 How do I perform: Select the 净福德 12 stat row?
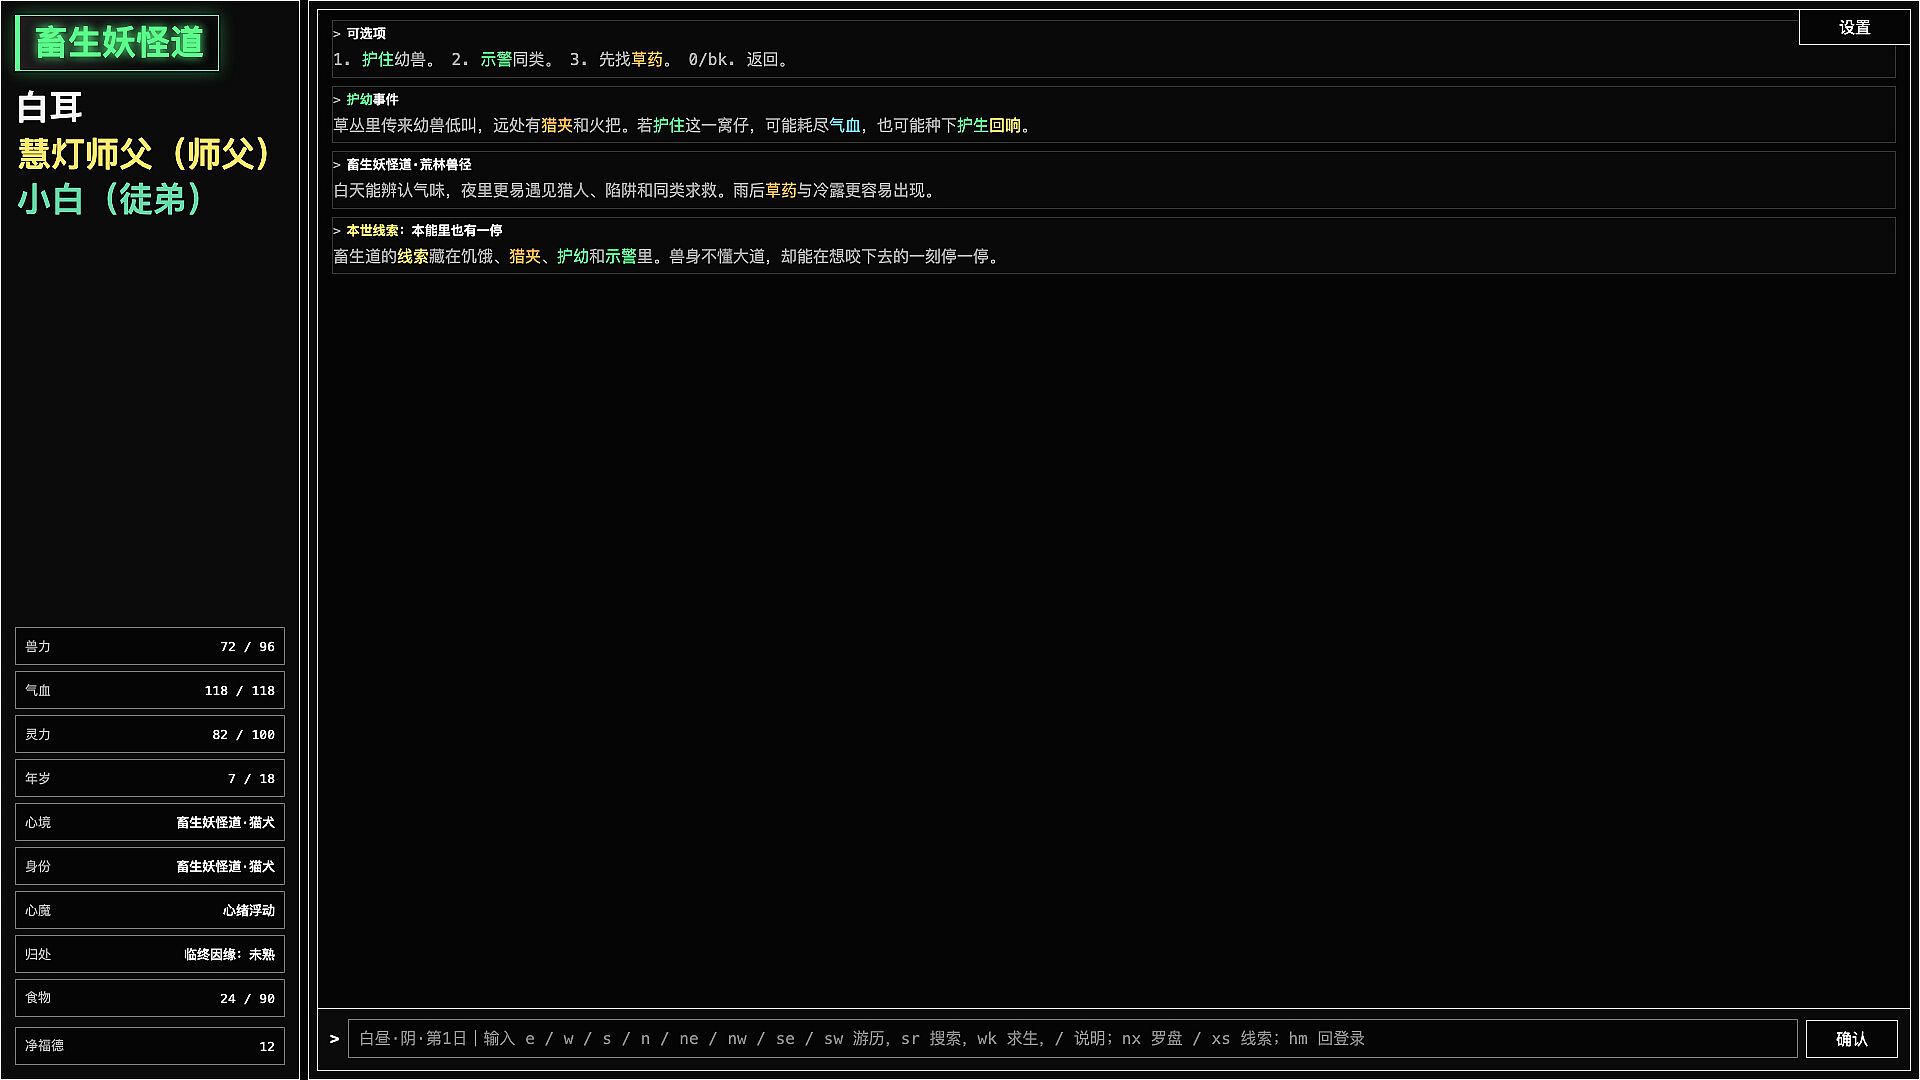[150, 1046]
